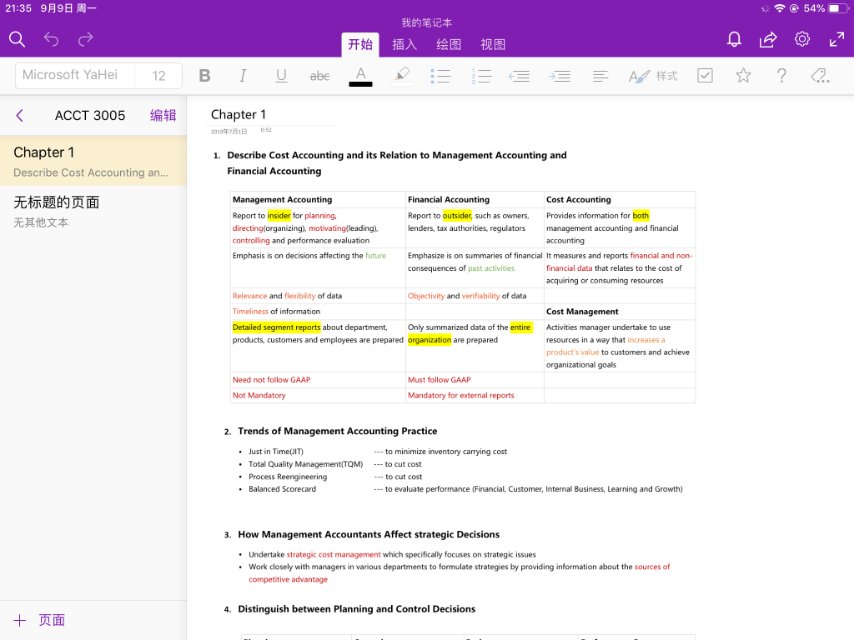The height and width of the screenshot is (640, 854).
Task: Change the font size 12 field
Action: tap(158, 76)
